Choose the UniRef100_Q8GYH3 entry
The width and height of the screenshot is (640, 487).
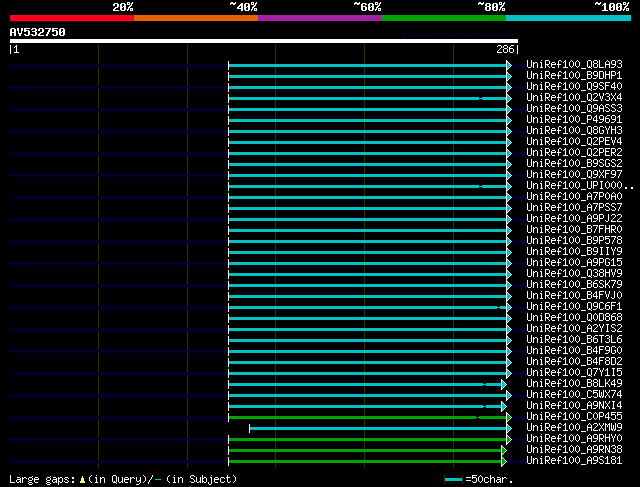(x=574, y=131)
